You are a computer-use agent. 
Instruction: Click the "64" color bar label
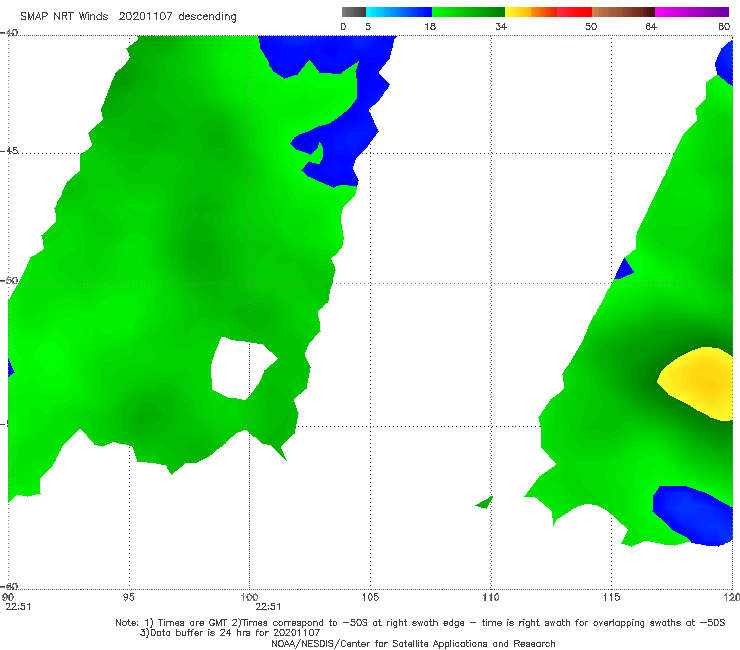651,26
